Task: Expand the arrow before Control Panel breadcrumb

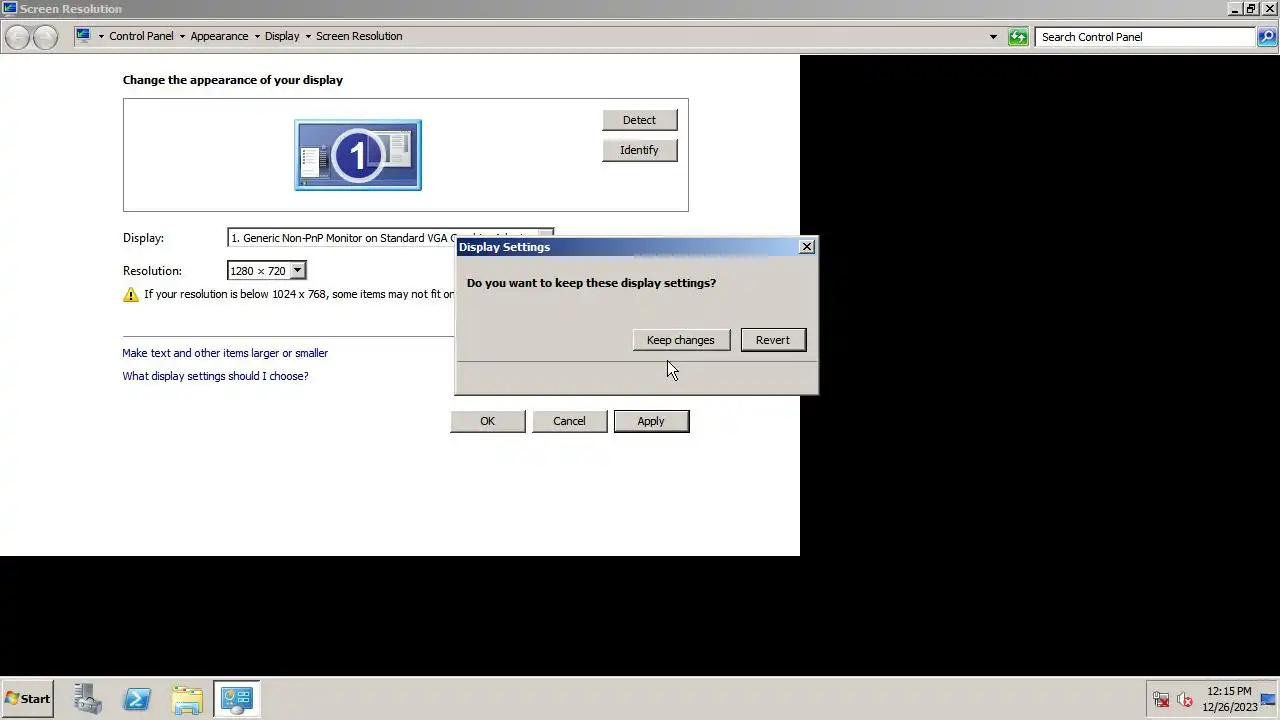Action: point(101,37)
